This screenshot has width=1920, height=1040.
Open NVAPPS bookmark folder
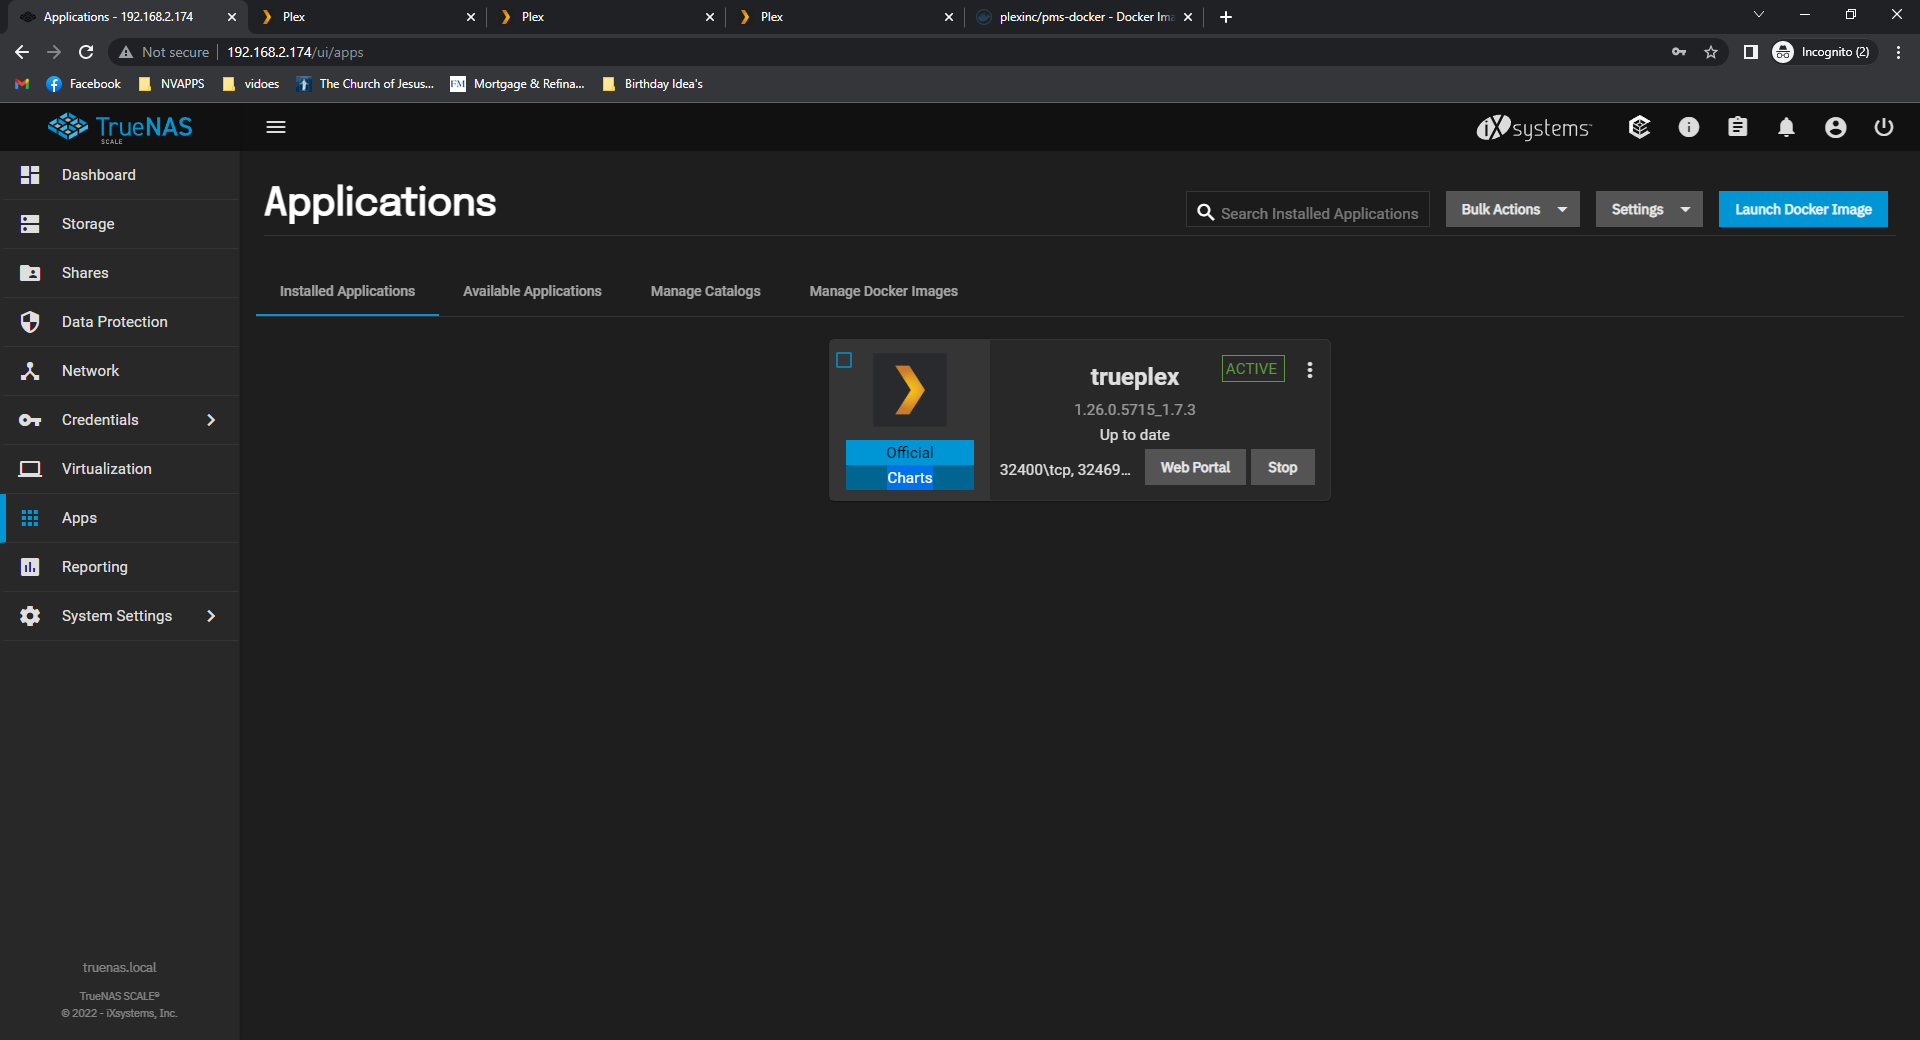[x=172, y=84]
